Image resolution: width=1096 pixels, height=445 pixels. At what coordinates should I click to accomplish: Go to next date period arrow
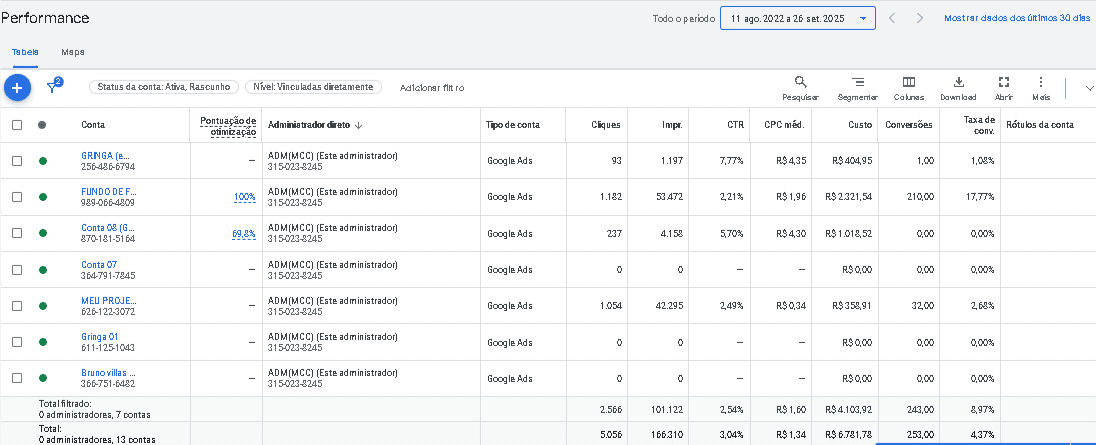coord(919,18)
